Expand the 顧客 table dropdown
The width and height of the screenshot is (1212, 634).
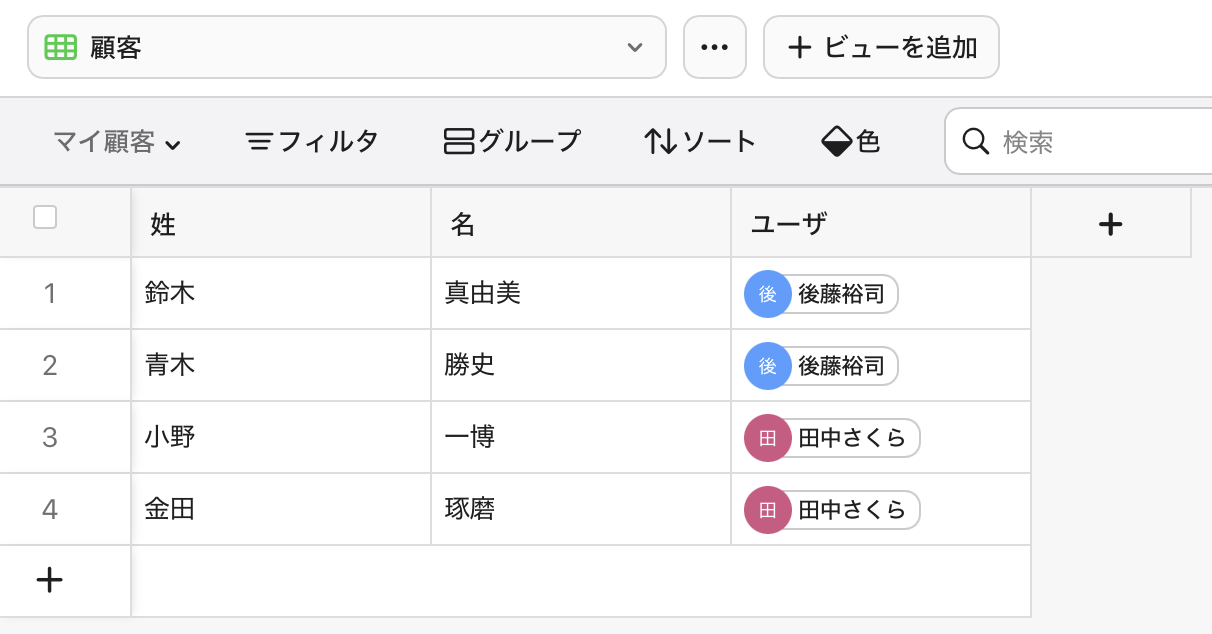(634, 46)
